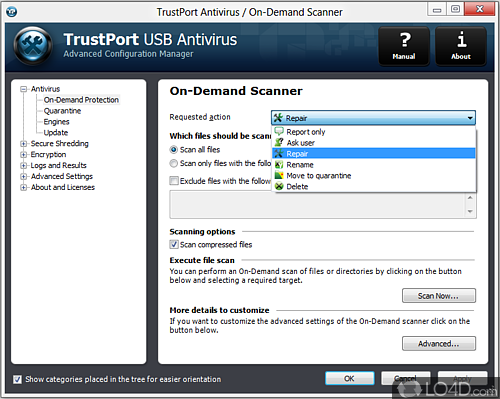This screenshot has width=500, height=399.
Task: Click the question mark icon beside Ask user
Action: point(279,142)
